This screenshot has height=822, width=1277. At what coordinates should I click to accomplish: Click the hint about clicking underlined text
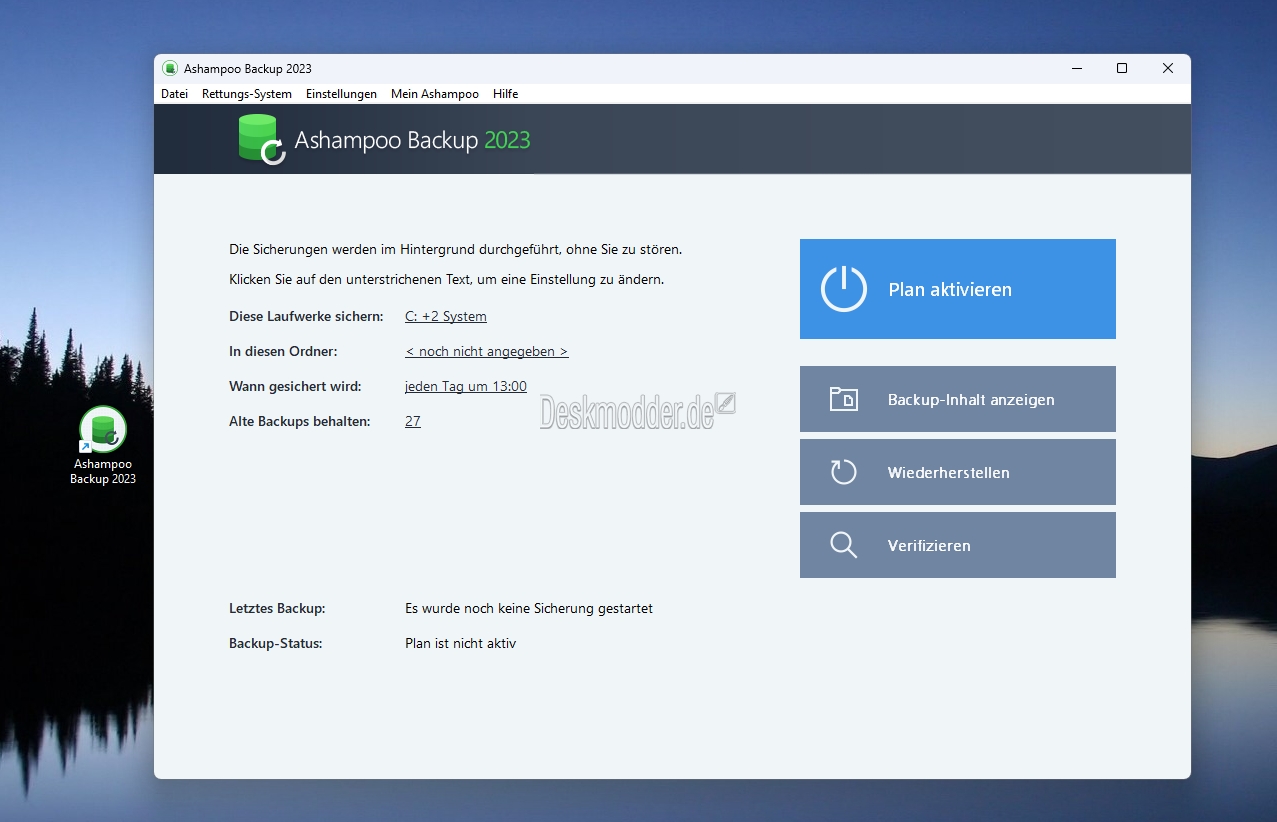[446, 280]
